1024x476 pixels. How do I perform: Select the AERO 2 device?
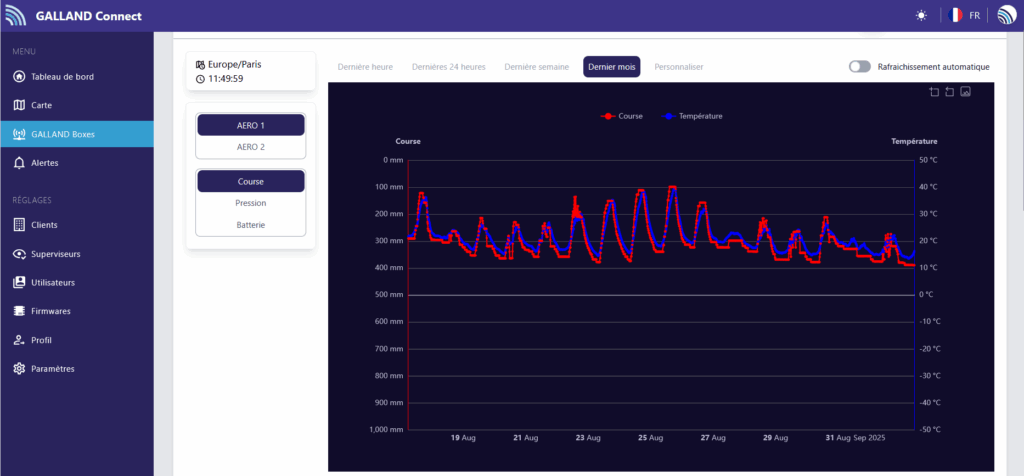pyautogui.click(x=251, y=147)
